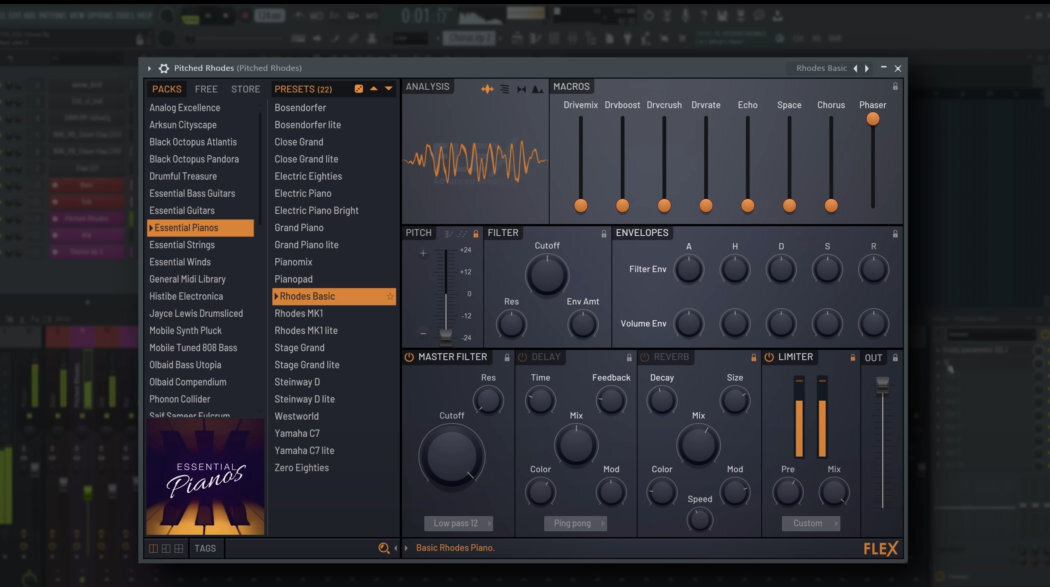Select the Yamaha C7 preset
This screenshot has height=587, width=1050.
(x=297, y=434)
